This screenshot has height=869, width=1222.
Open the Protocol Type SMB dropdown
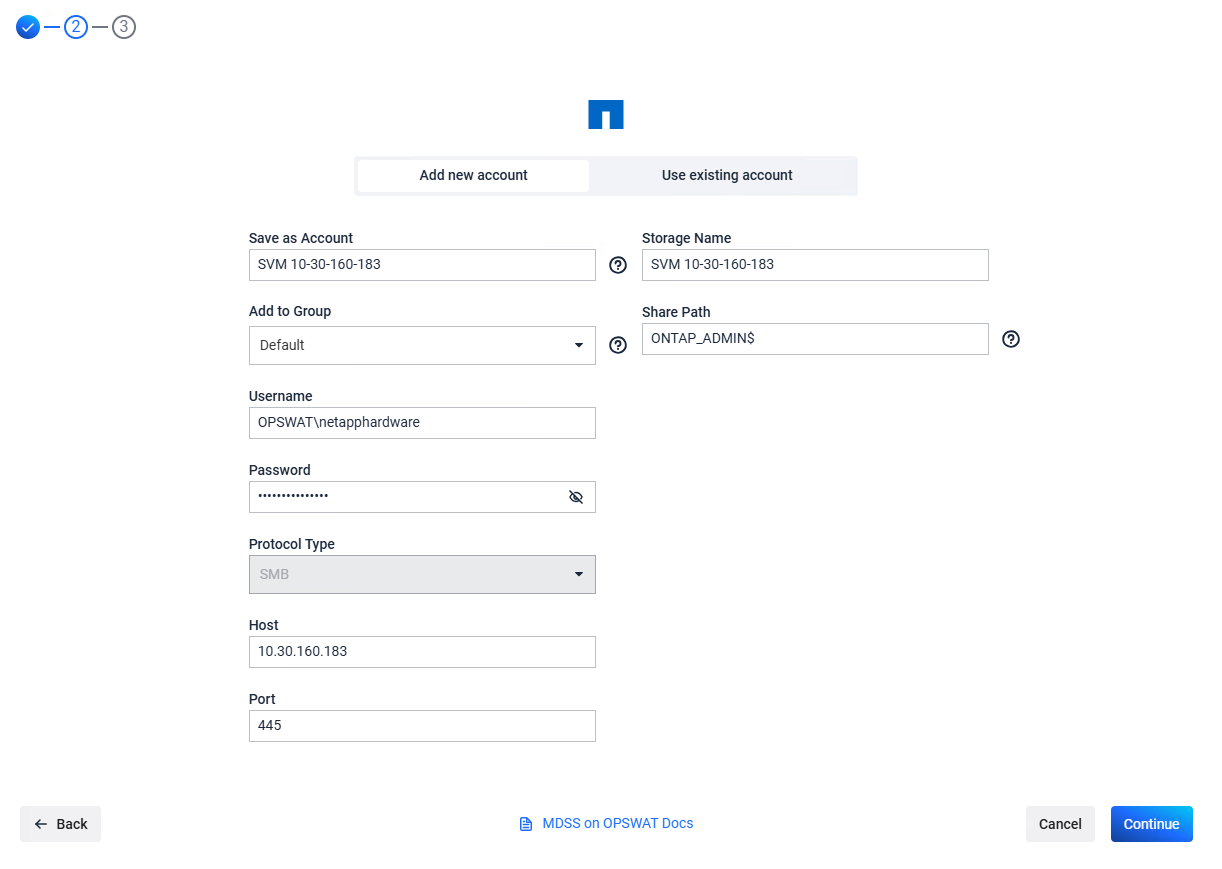click(422, 575)
